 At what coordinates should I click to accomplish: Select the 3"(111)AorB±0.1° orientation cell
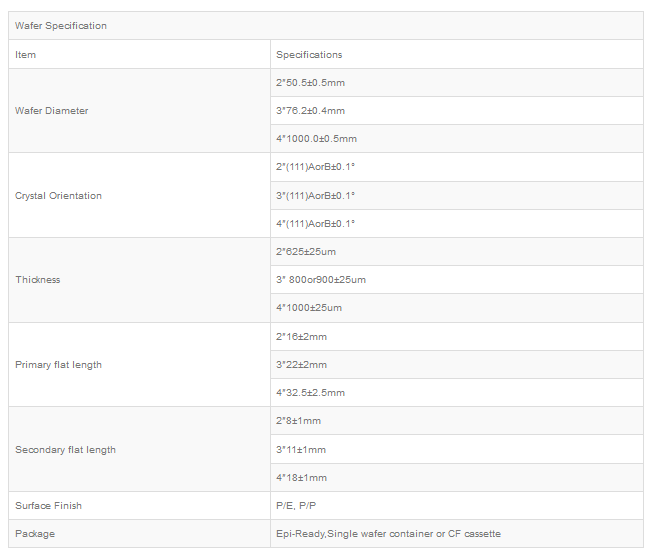(315, 196)
